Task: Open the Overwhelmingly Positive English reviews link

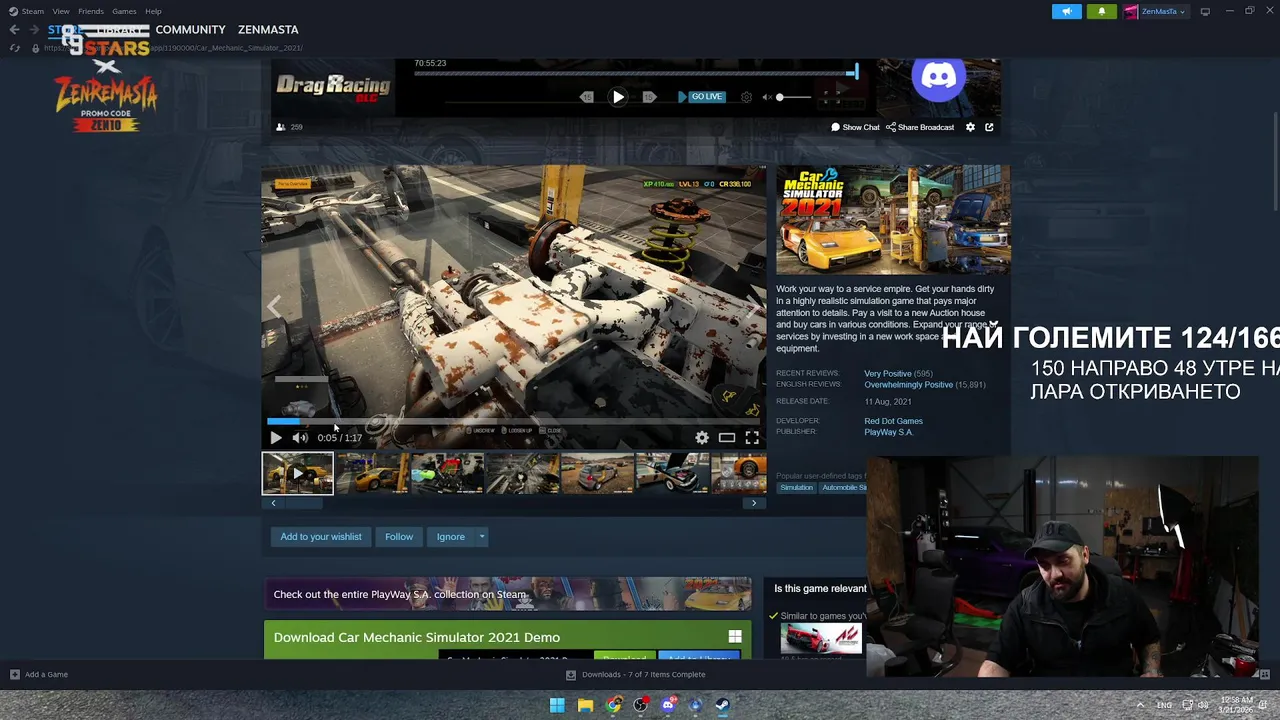Action: [x=908, y=385]
